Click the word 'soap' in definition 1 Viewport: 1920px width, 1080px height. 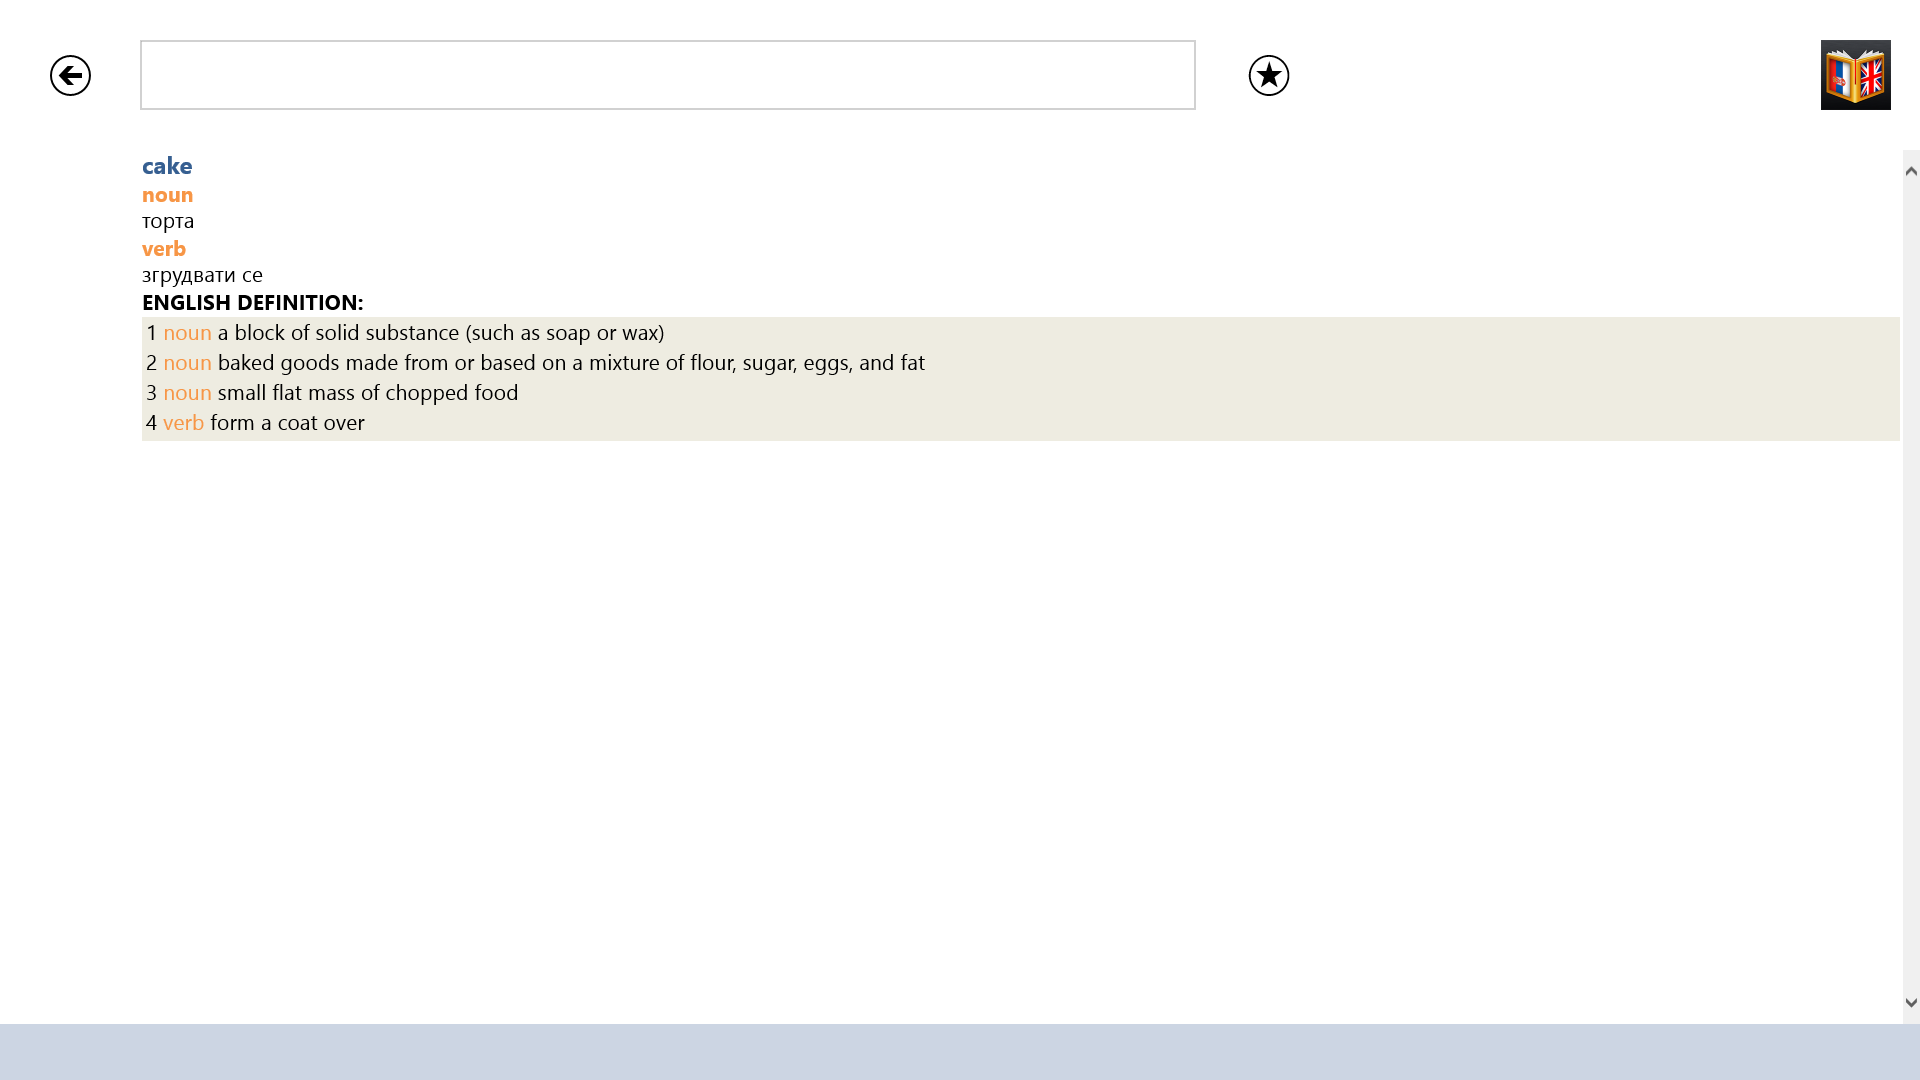568,332
